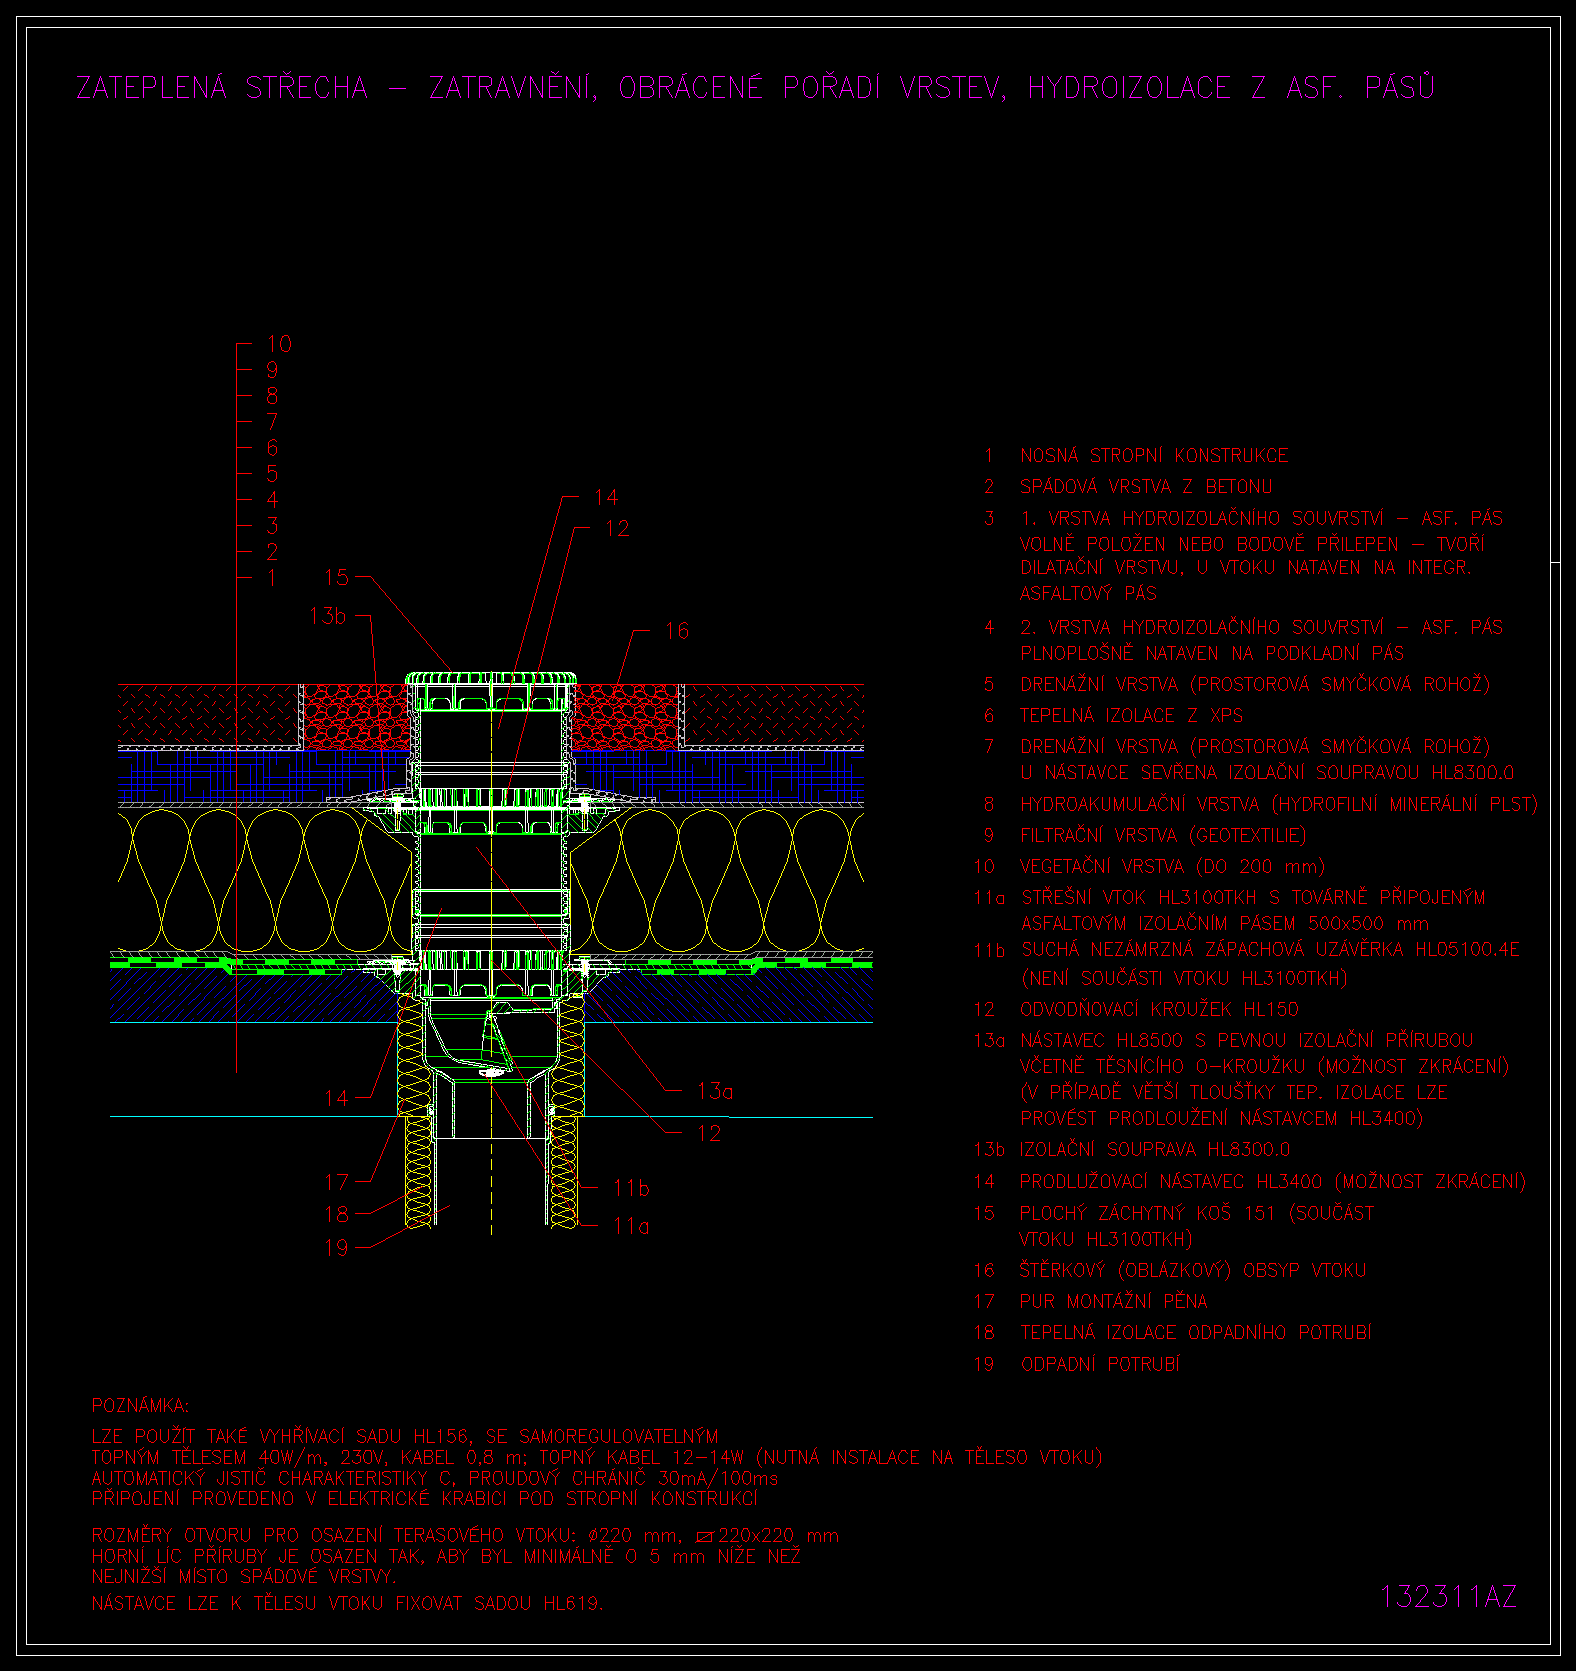
Task: Click callout label '11b' near the pipe
Action: (631, 1188)
